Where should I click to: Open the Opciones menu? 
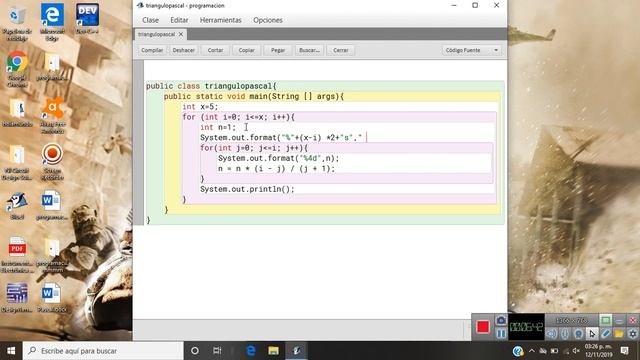[268, 20]
